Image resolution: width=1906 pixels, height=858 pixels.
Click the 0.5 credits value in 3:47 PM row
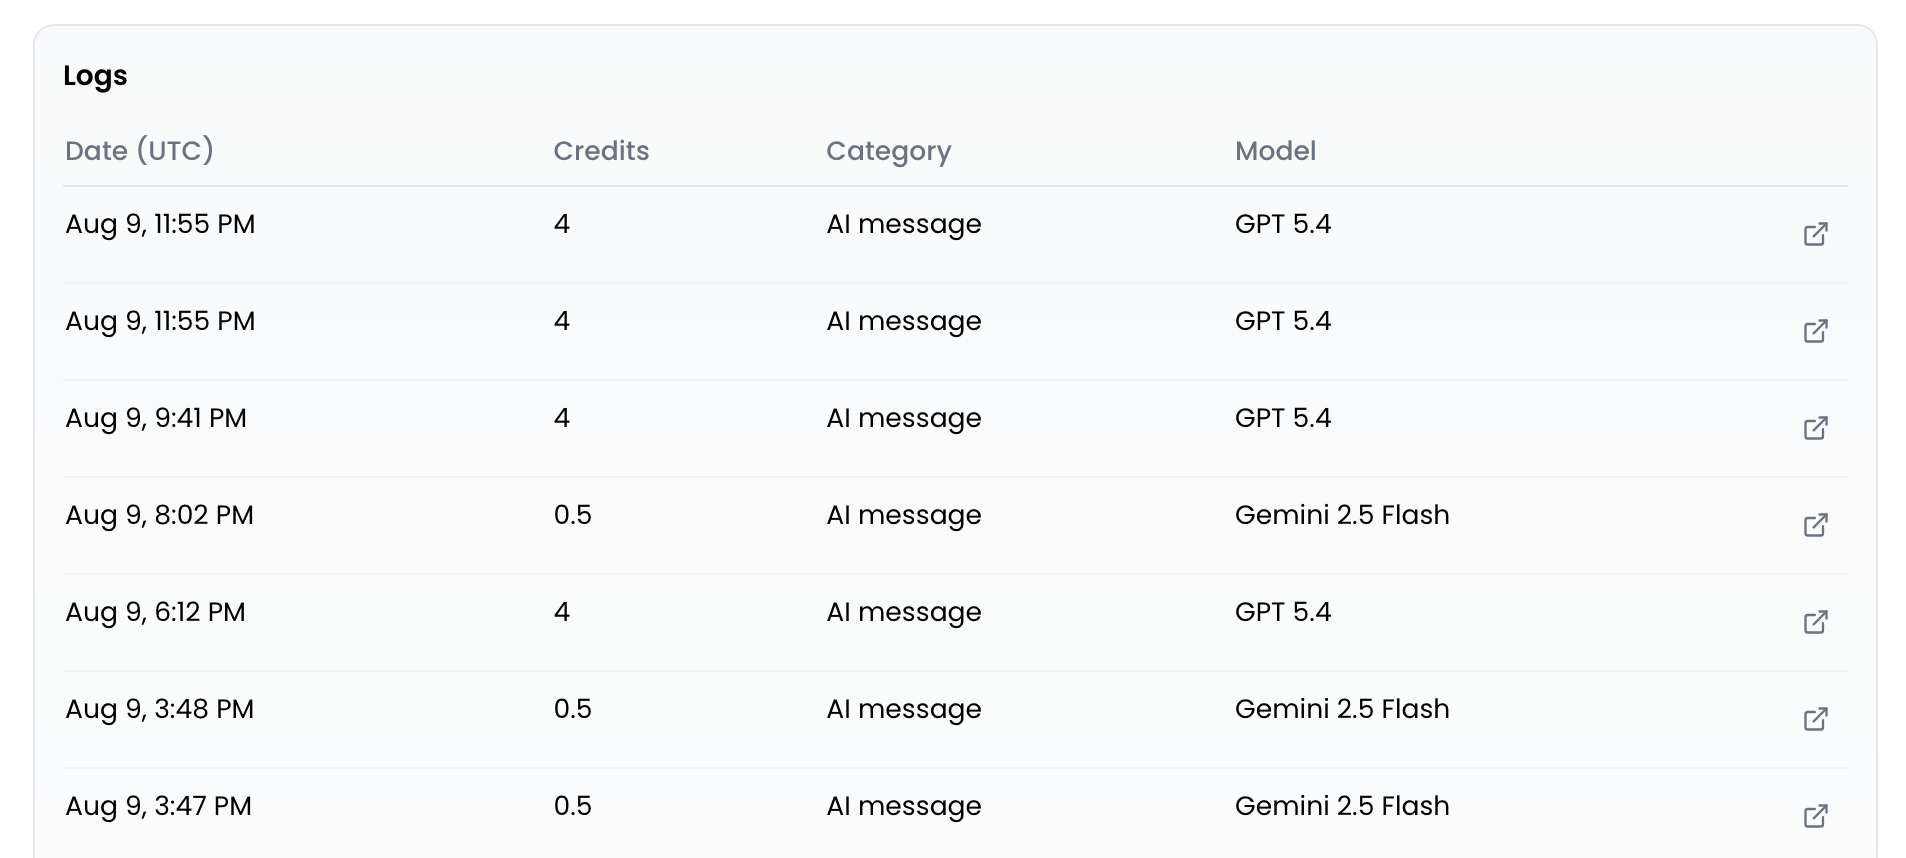coord(573,806)
